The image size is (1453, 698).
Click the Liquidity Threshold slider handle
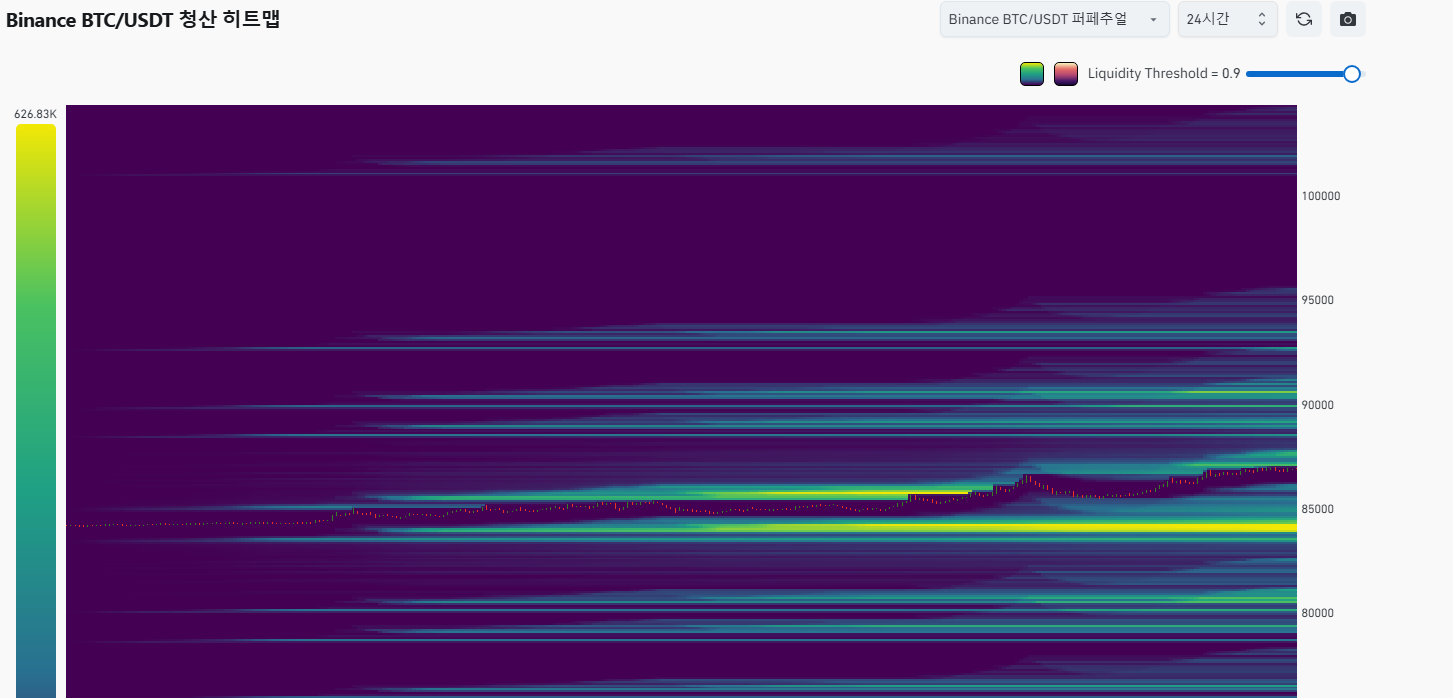point(1352,73)
